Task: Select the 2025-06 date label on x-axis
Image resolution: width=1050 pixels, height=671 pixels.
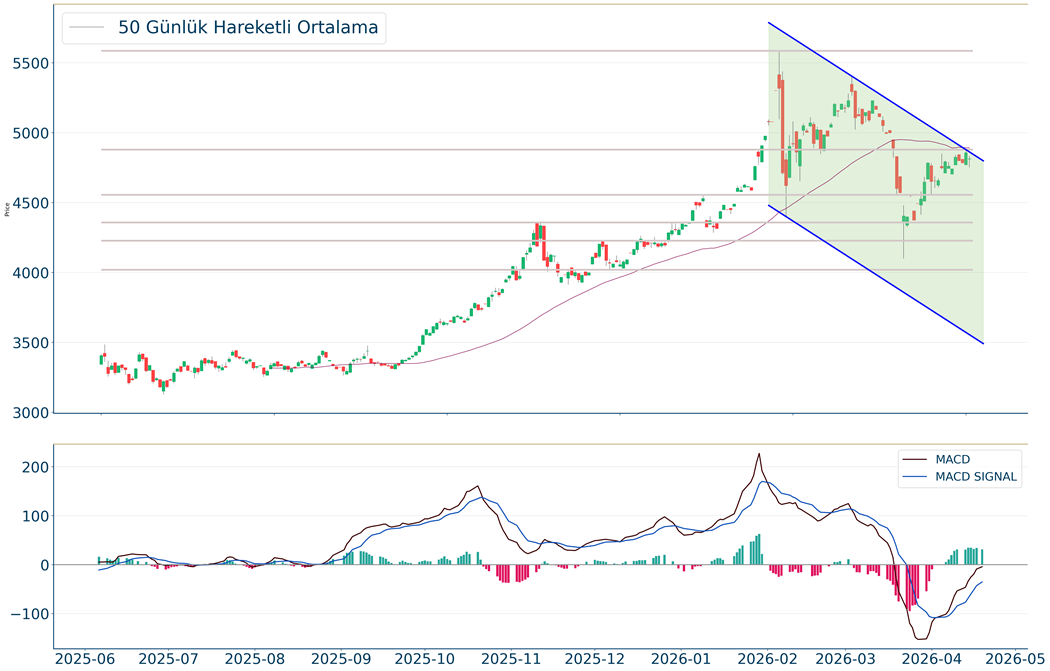Action: coord(85,659)
